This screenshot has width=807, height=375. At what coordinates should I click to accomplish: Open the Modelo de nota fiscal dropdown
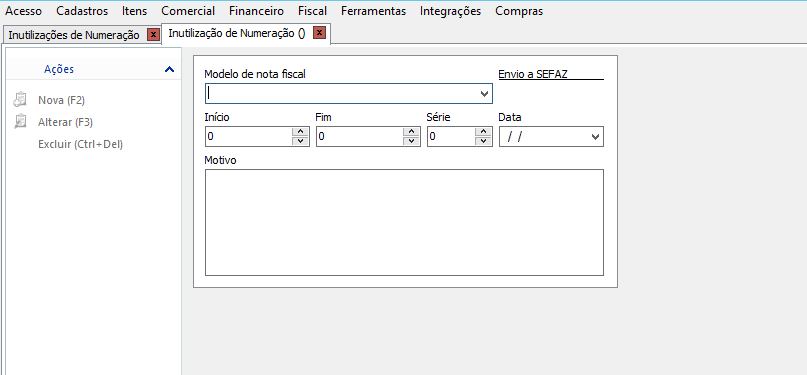(x=484, y=94)
